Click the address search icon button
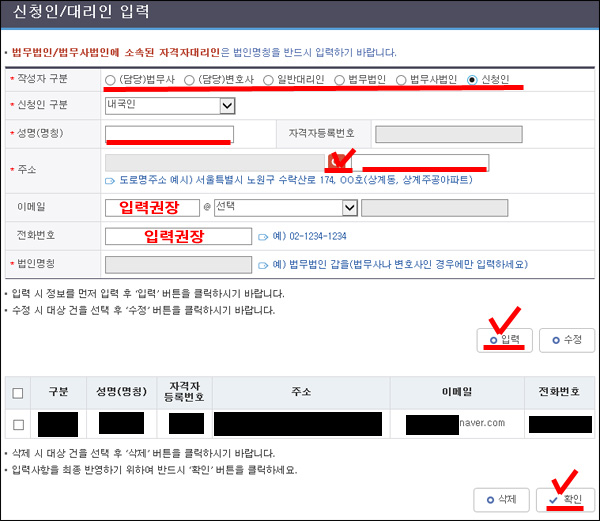Image resolution: width=600 pixels, height=521 pixels. pos(336,163)
